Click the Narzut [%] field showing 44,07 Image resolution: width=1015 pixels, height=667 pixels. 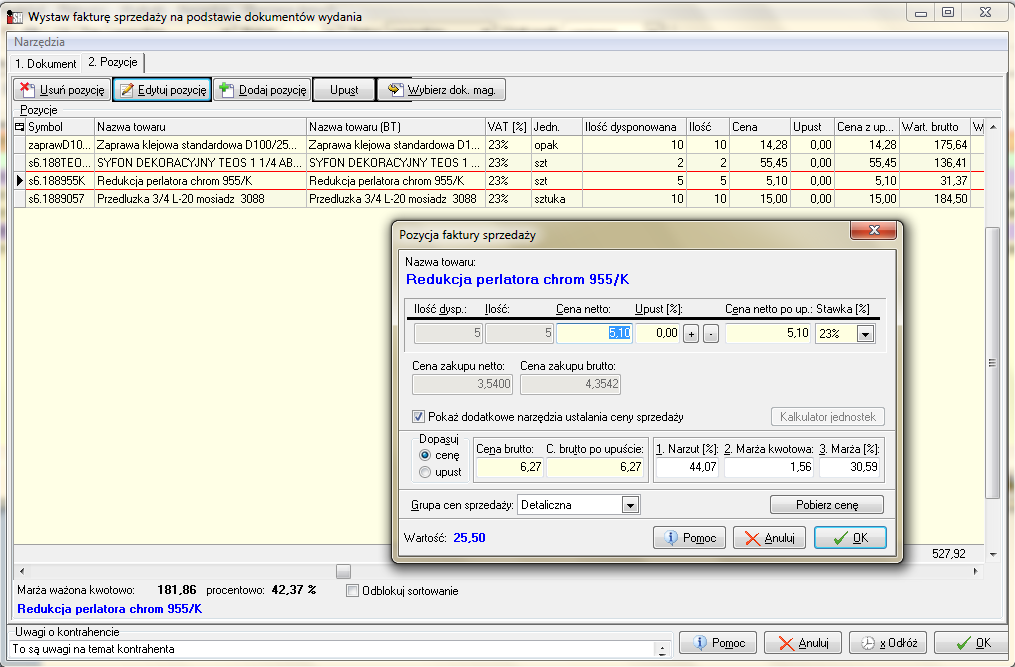pyautogui.click(x=687, y=467)
